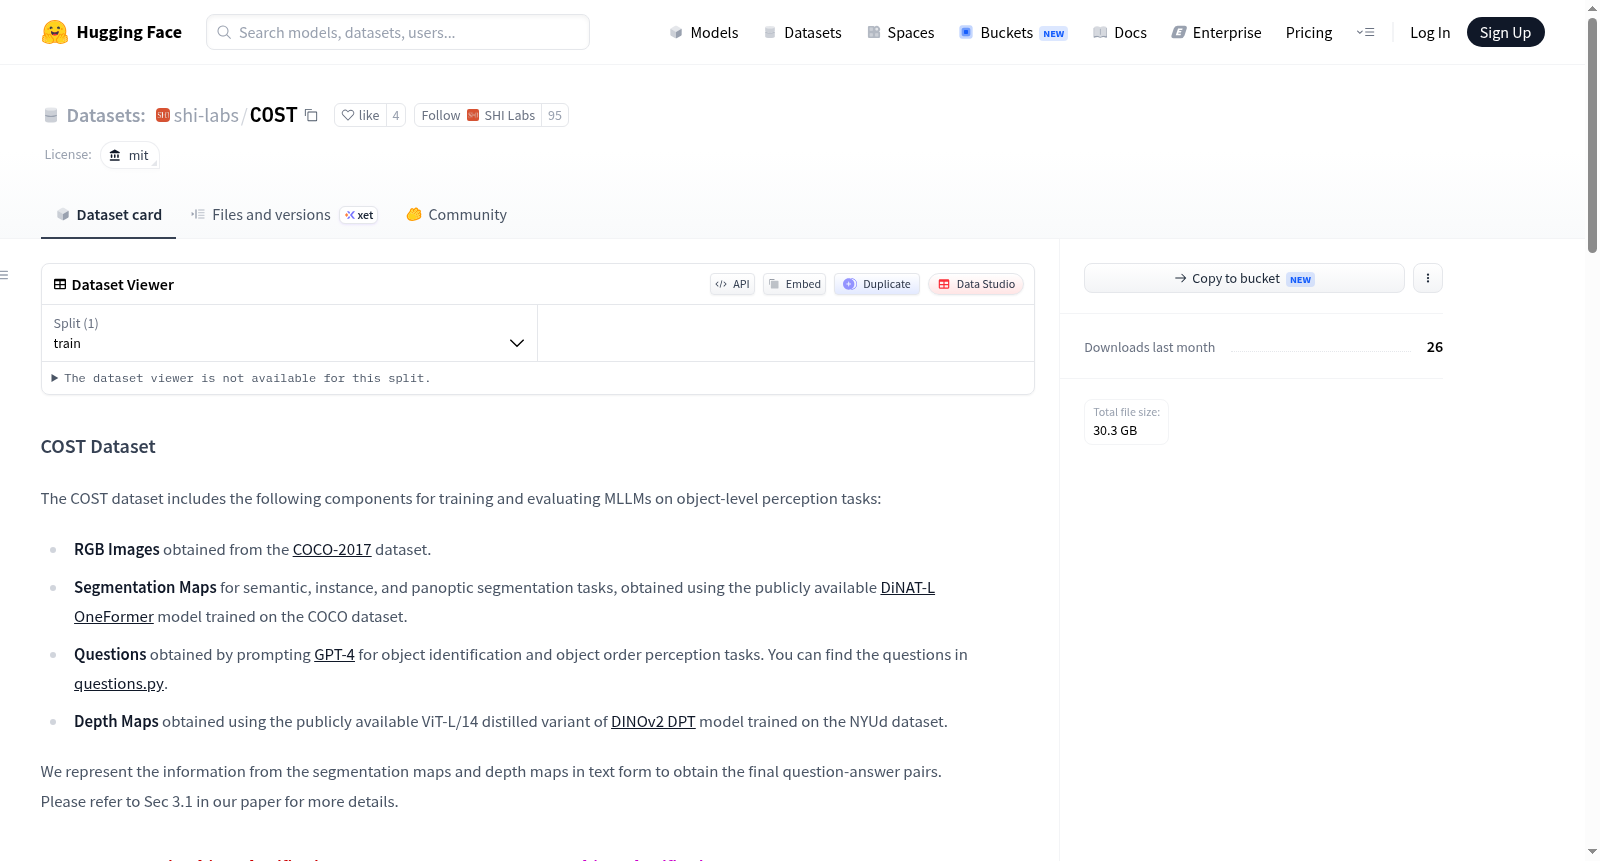The height and width of the screenshot is (861, 1600).
Task: Click the Embed button
Action: pos(795,284)
